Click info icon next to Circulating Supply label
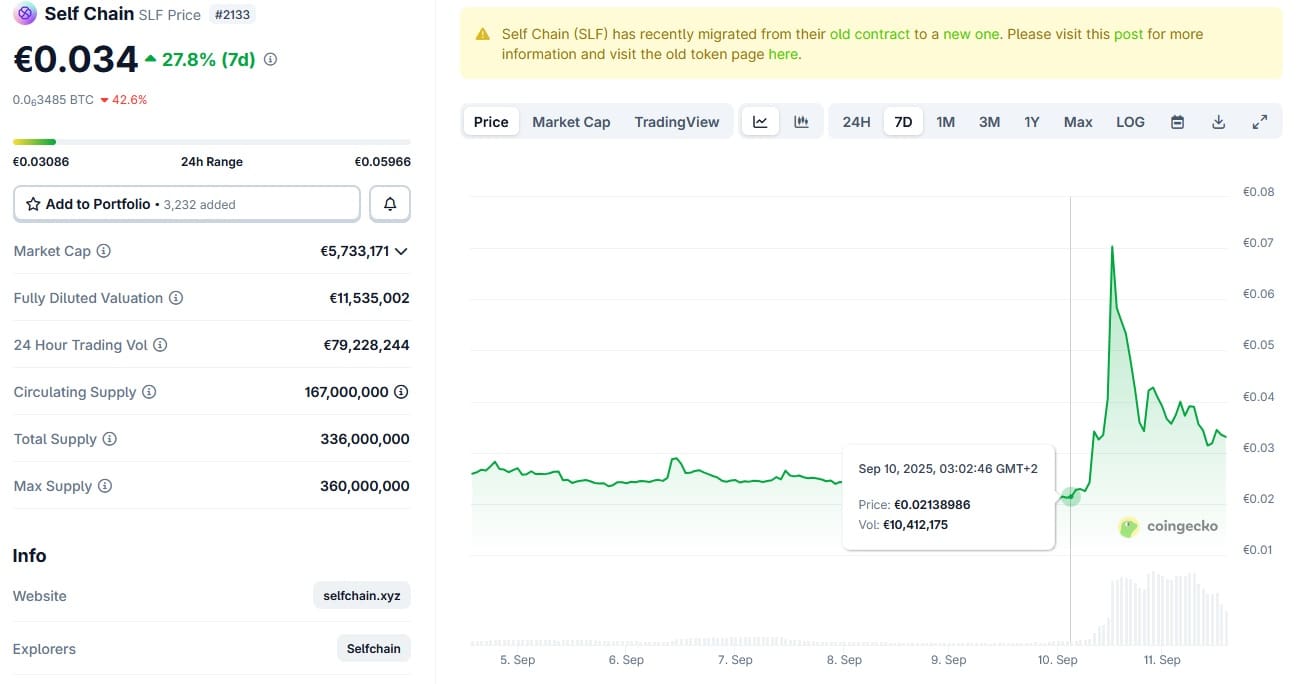Image resolution: width=1304 pixels, height=684 pixels. (149, 392)
